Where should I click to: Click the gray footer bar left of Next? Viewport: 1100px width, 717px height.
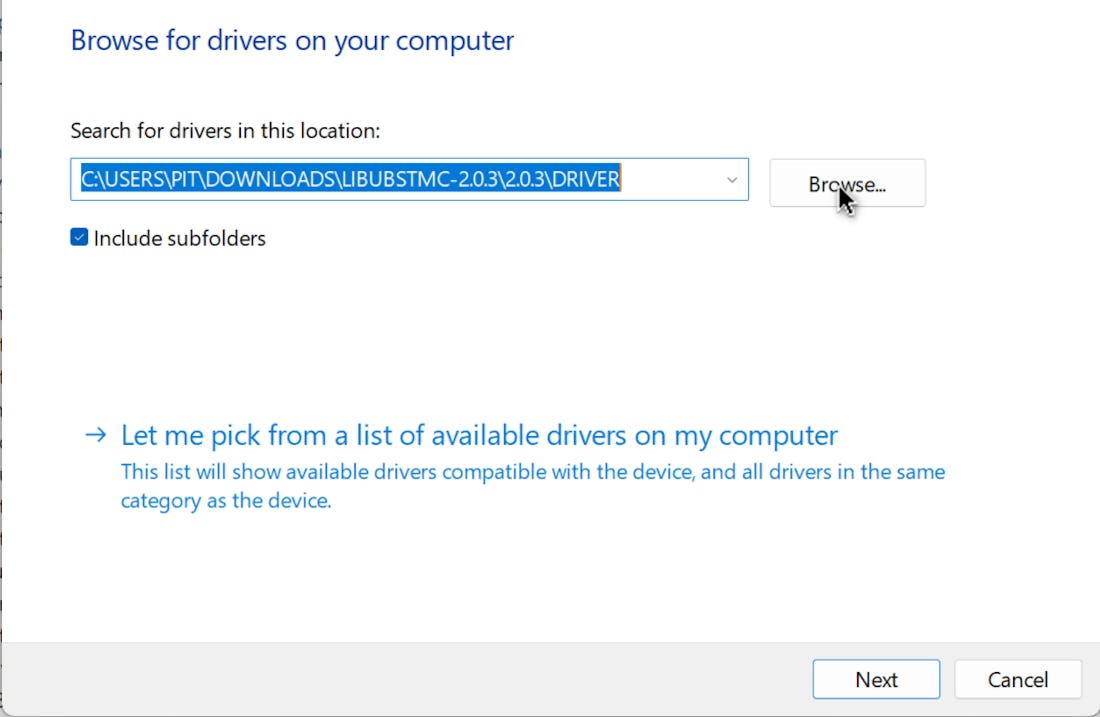click(400, 679)
